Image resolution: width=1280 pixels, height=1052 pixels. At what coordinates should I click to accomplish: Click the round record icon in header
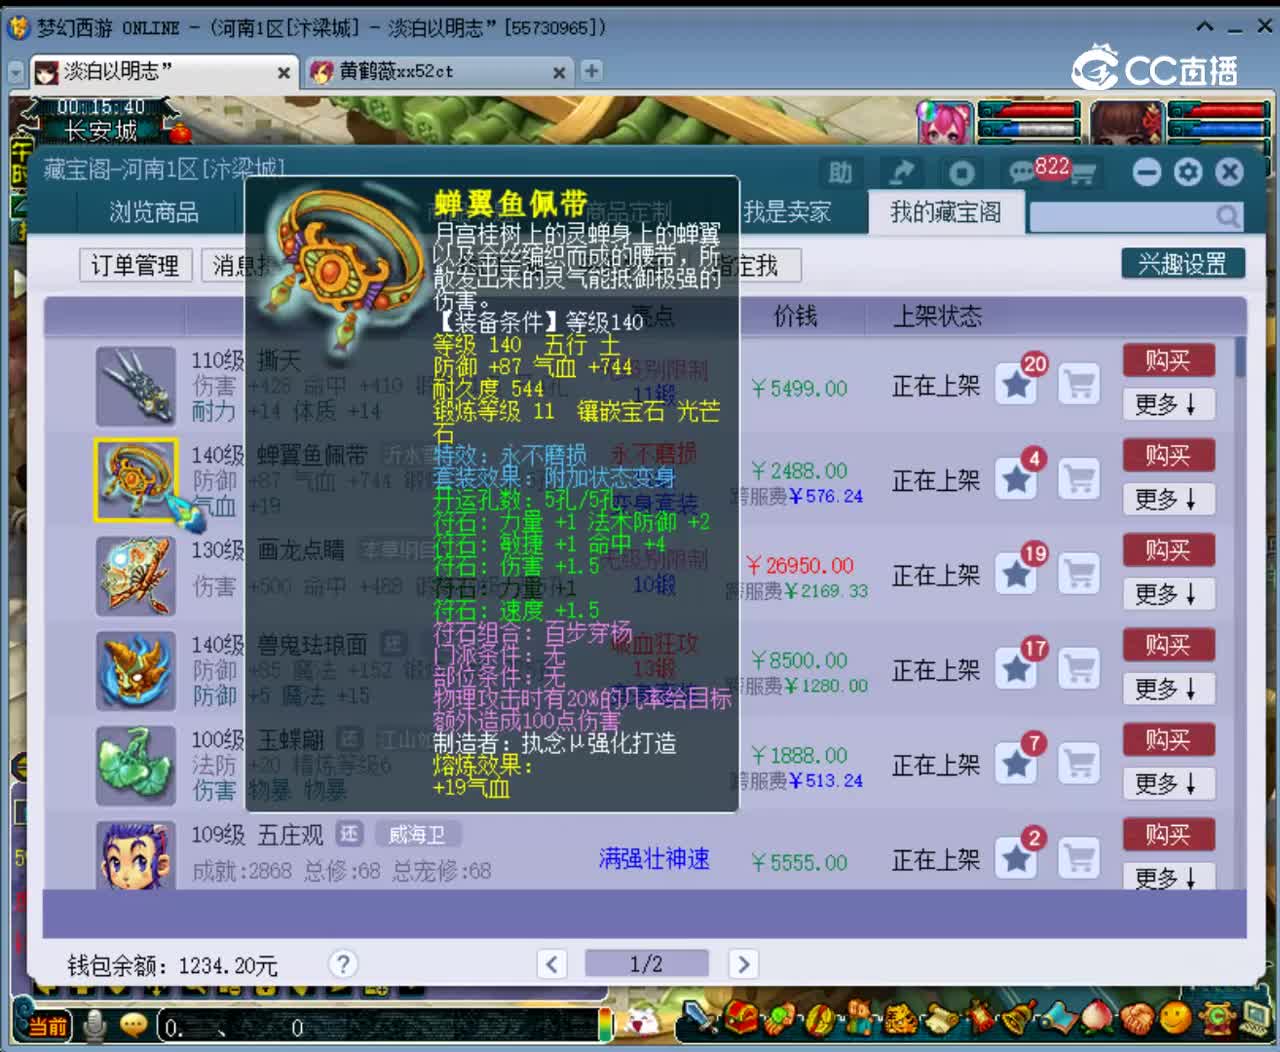point(961,173)
